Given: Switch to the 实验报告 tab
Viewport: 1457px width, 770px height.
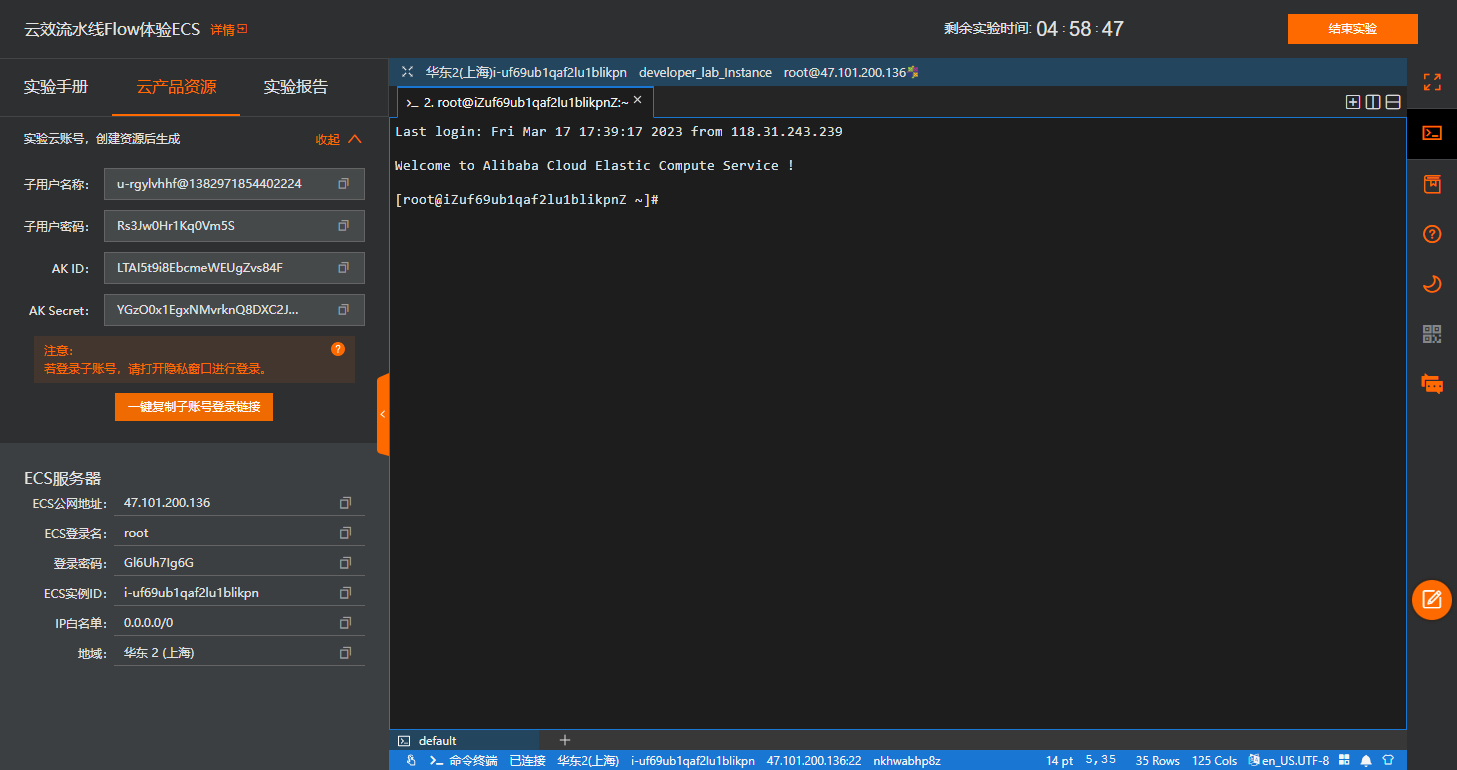Looking at the screenshot, I should pos(296,87).
